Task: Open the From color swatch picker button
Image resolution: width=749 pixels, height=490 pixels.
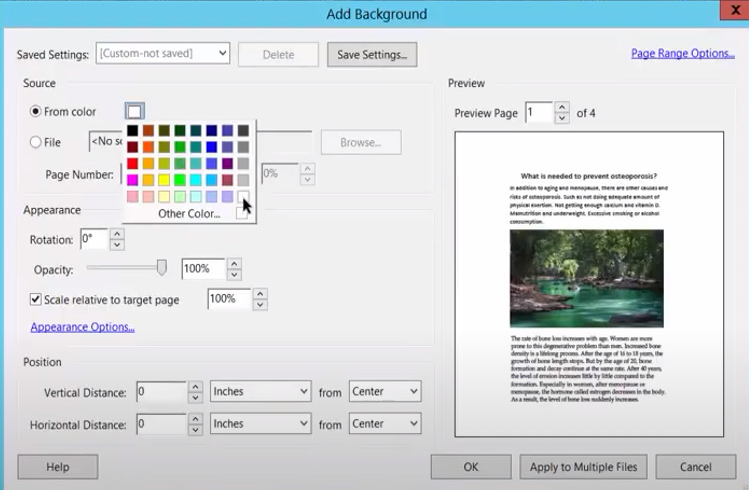Action: point(135,111)
